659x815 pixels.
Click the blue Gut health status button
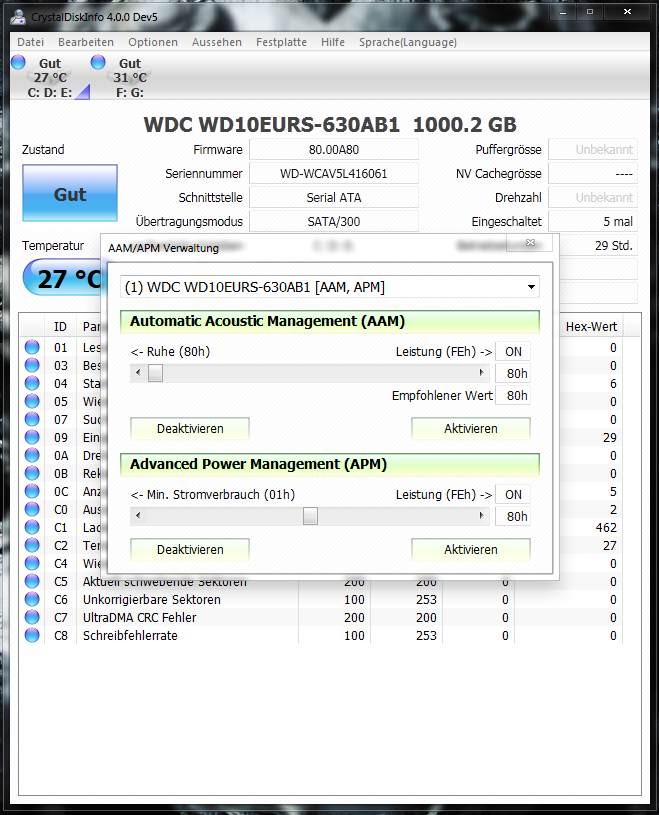[x=70, y=193]
